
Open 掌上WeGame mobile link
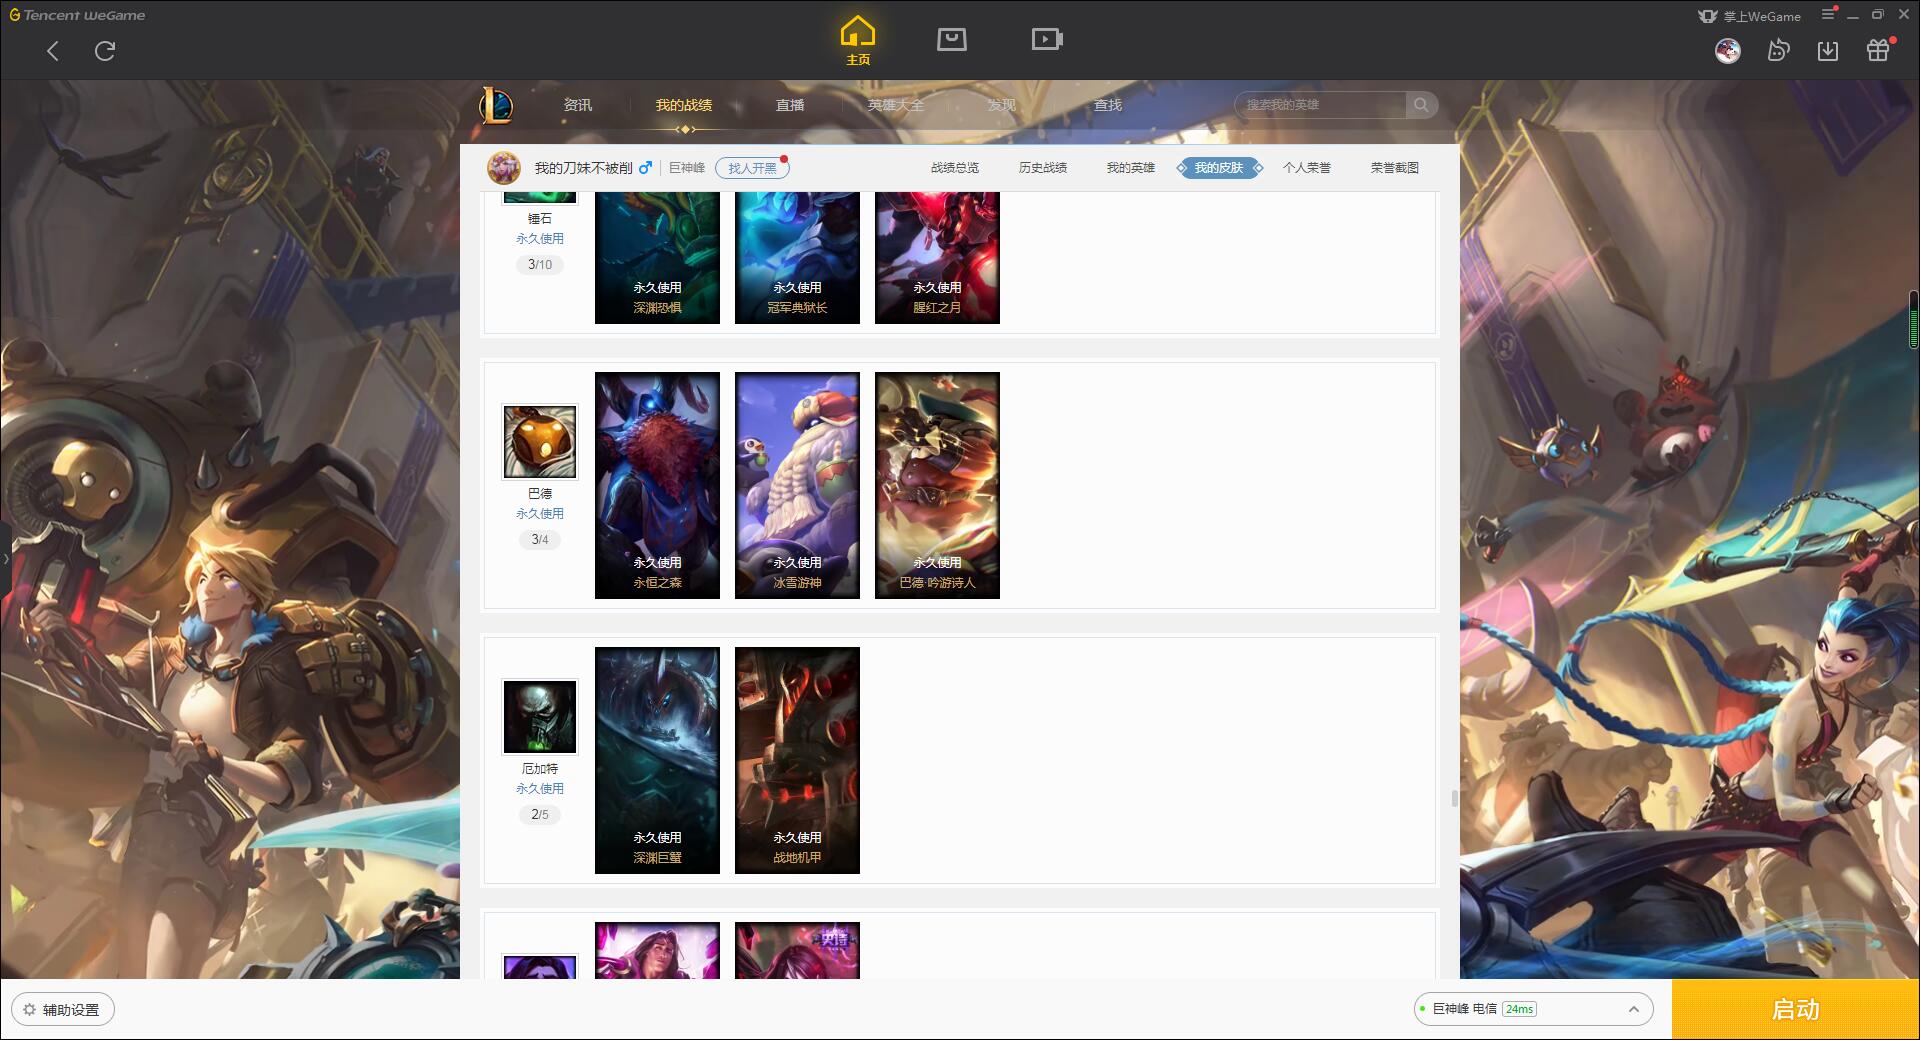[x=1749, y=16]
